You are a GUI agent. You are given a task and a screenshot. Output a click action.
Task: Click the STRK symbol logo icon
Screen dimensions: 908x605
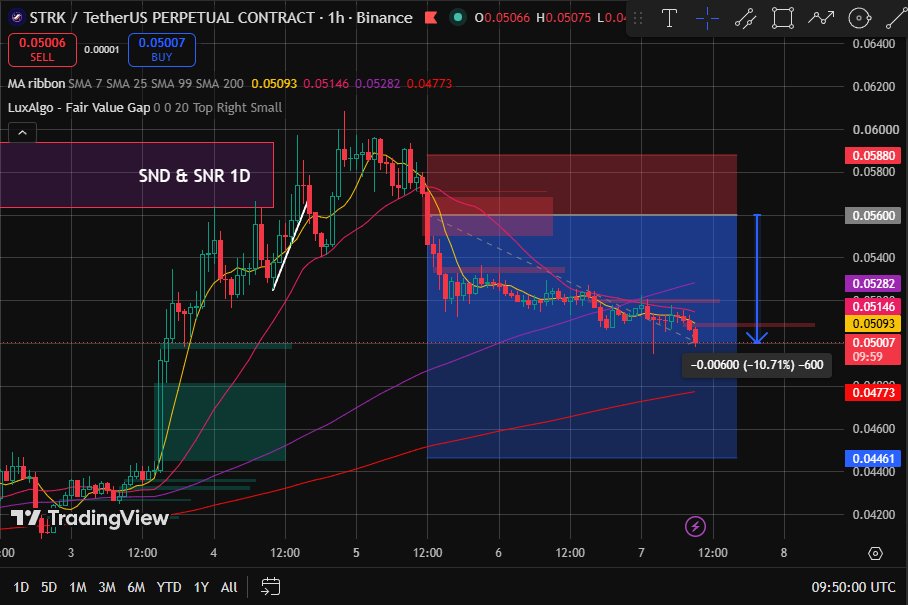coord(17,18)
